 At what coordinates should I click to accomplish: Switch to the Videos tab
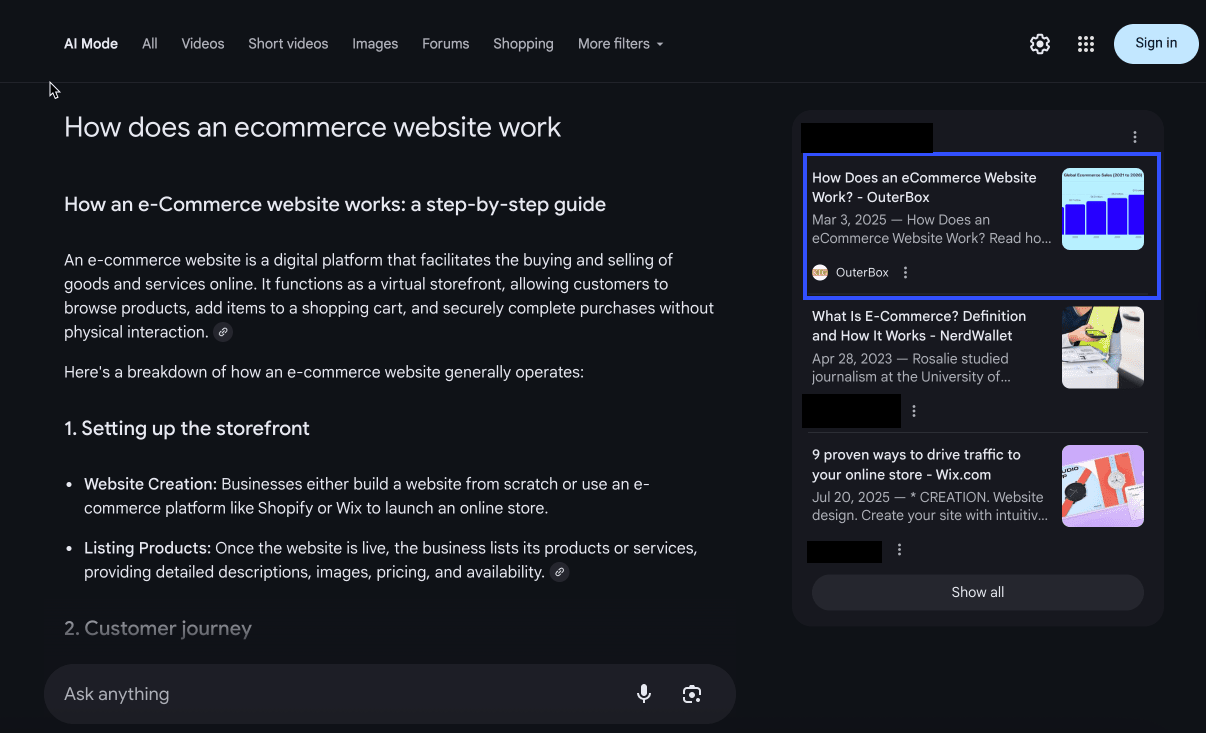click(x=203, y=44)
